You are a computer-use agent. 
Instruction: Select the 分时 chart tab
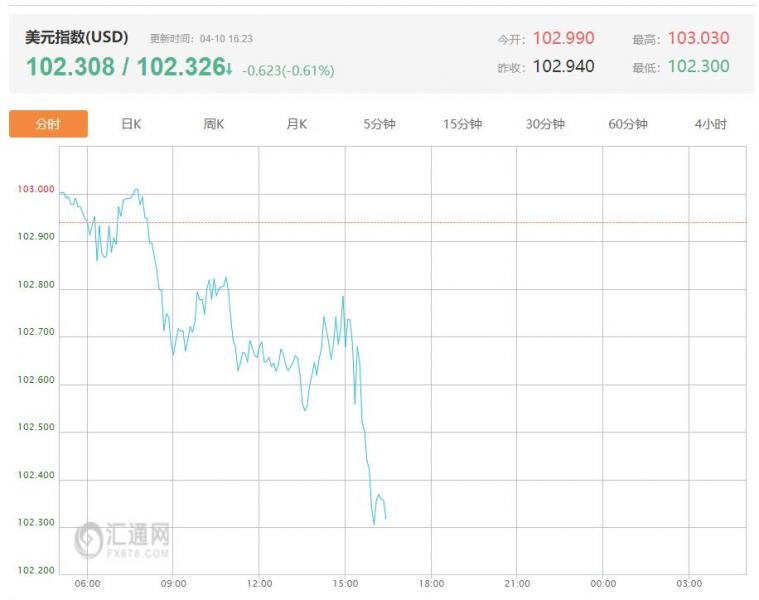(48, 124)
